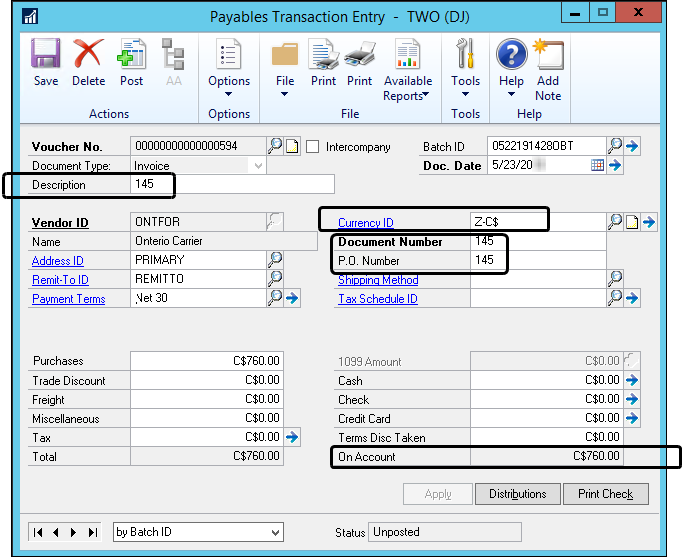The image size is (683, 557).
Task: Toggle the Intercompany checkbox
Action: pyautogui.click(x=313, y=147)
